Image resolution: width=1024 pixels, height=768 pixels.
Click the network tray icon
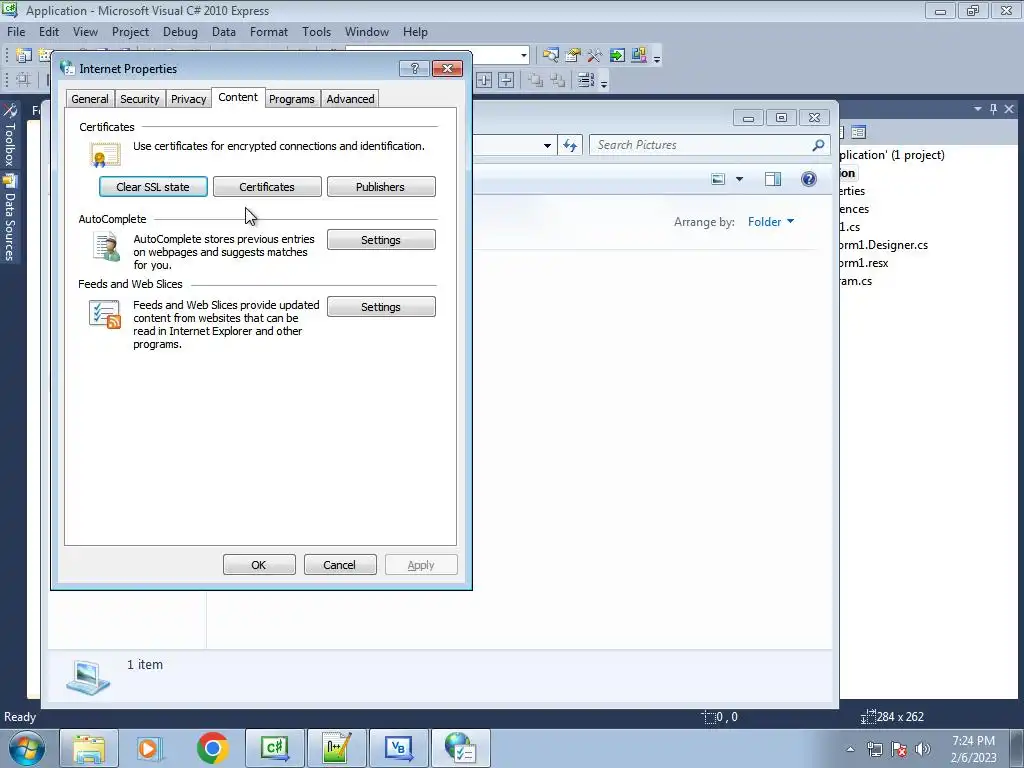tap(874, 748)
